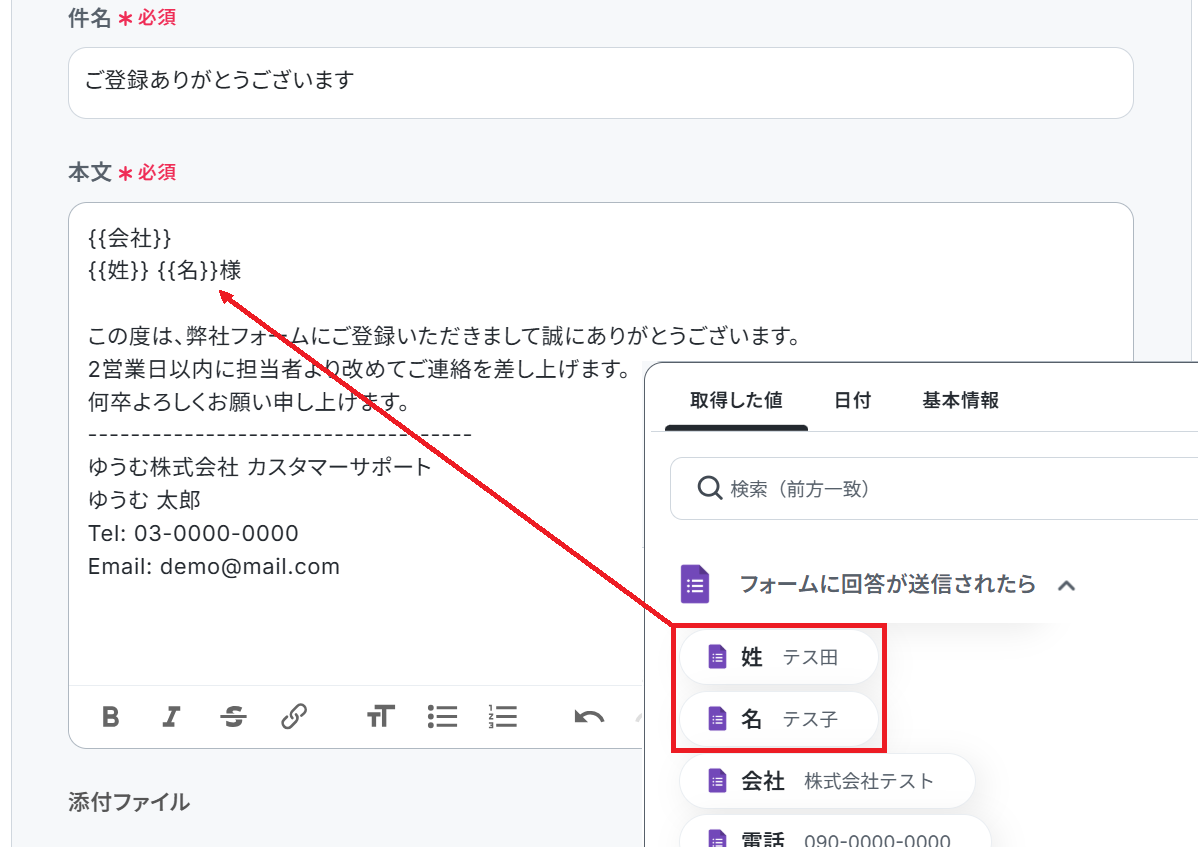Select the 基本情報 tab
1198x847 pixels.
pos(960,401)
